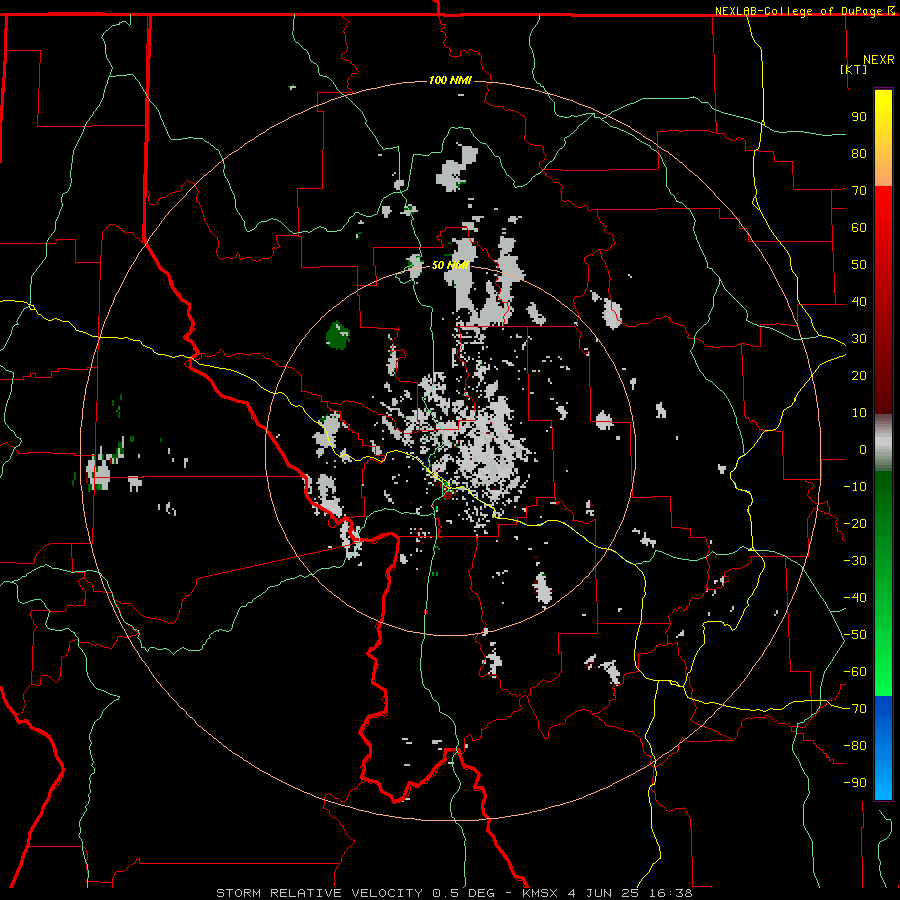The image size is (900, 900).
Task: Click the NEXR label above the color scale
Action: tap(878, 60)
